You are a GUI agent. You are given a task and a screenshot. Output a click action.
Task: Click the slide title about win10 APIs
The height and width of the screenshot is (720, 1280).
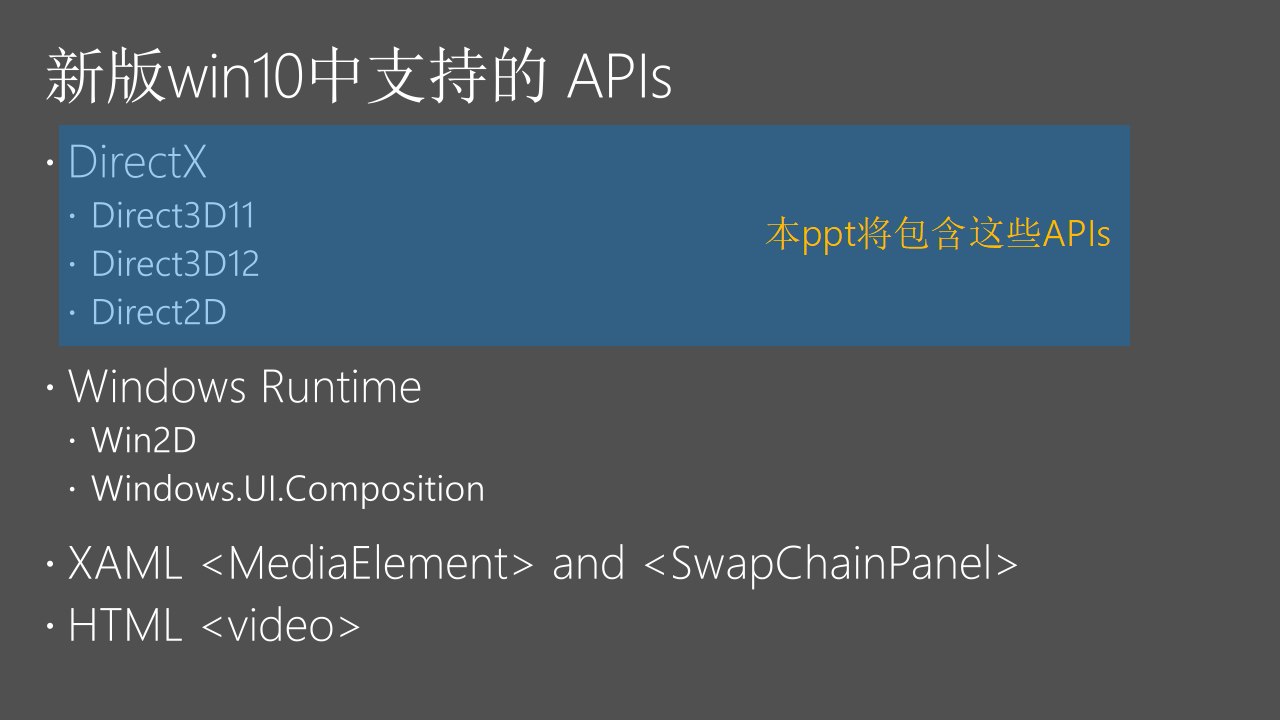pos(358,78)
